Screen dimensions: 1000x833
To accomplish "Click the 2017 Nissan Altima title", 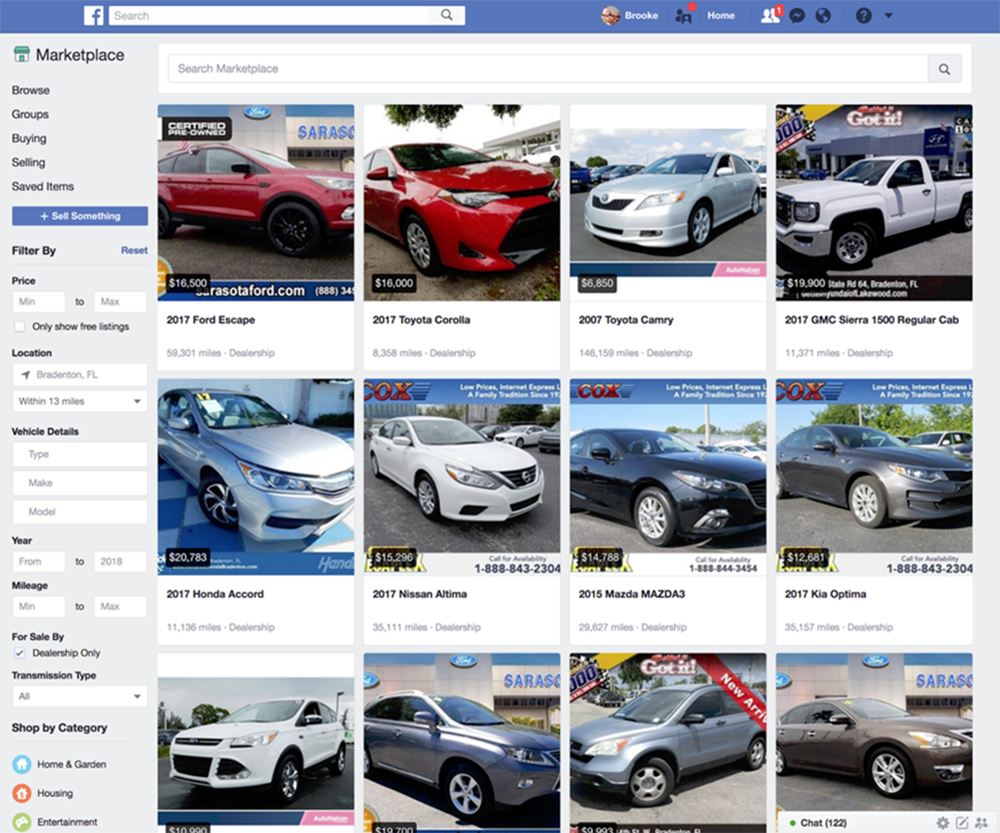I will click(420, 594).
